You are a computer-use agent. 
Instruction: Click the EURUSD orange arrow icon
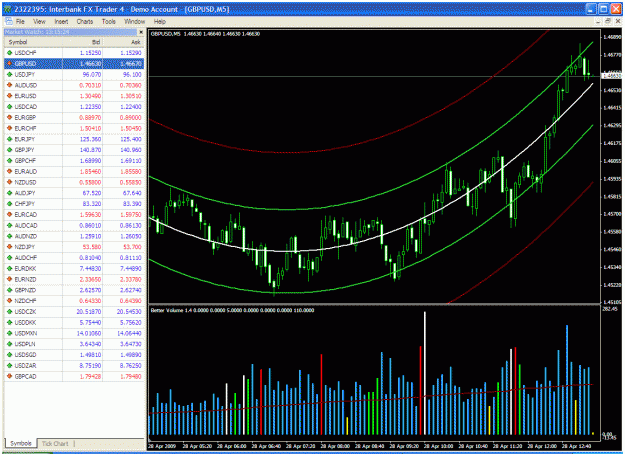[x=10, y=96]
